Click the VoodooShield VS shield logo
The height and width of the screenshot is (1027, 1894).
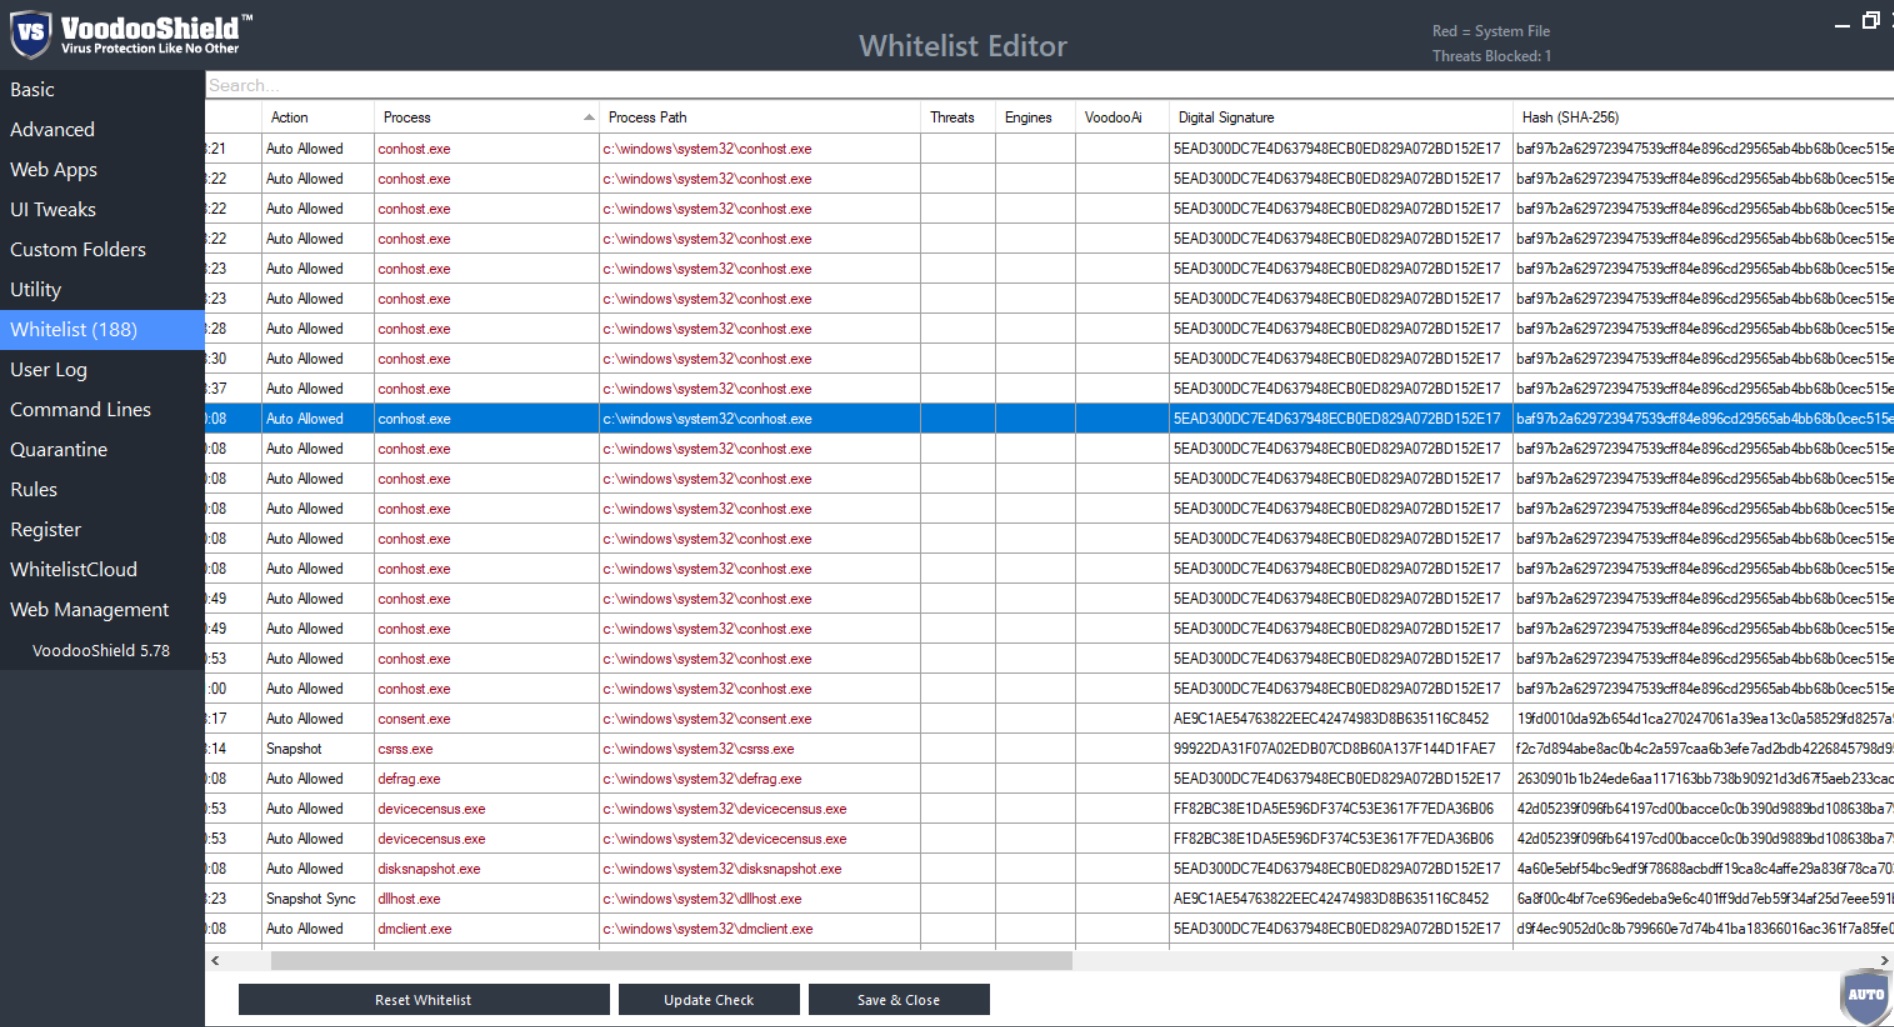[31, 33]
